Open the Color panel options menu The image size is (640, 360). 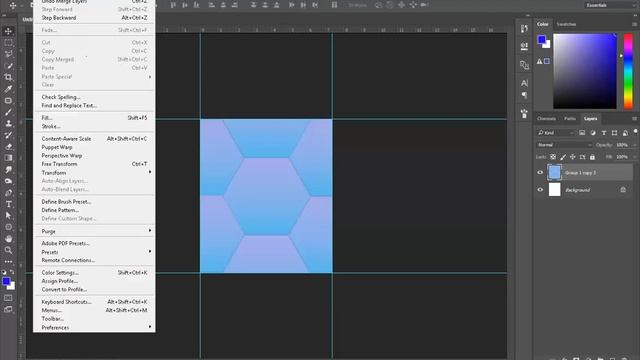[634, 24]
